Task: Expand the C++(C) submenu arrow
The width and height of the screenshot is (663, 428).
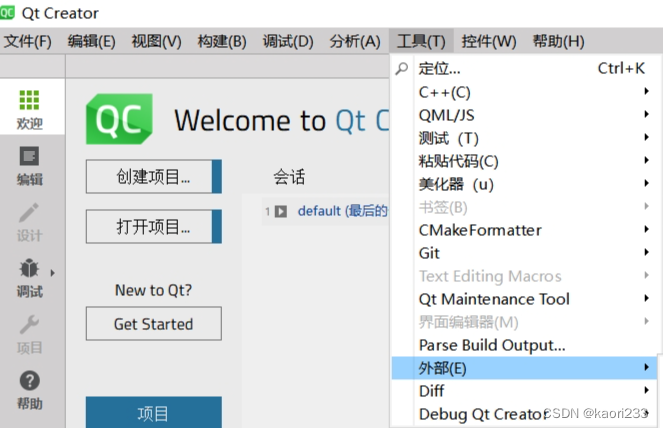Action: pos(646,91)
